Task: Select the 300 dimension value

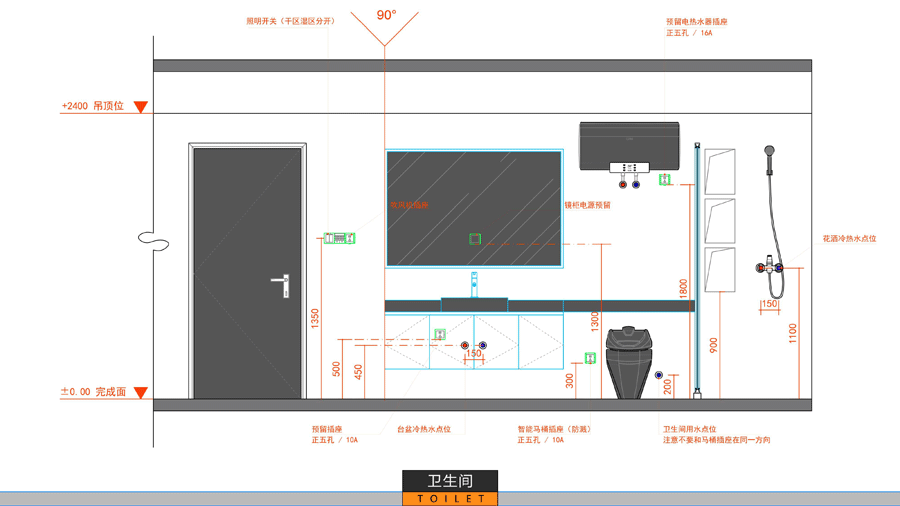Action: pos(569,381)
